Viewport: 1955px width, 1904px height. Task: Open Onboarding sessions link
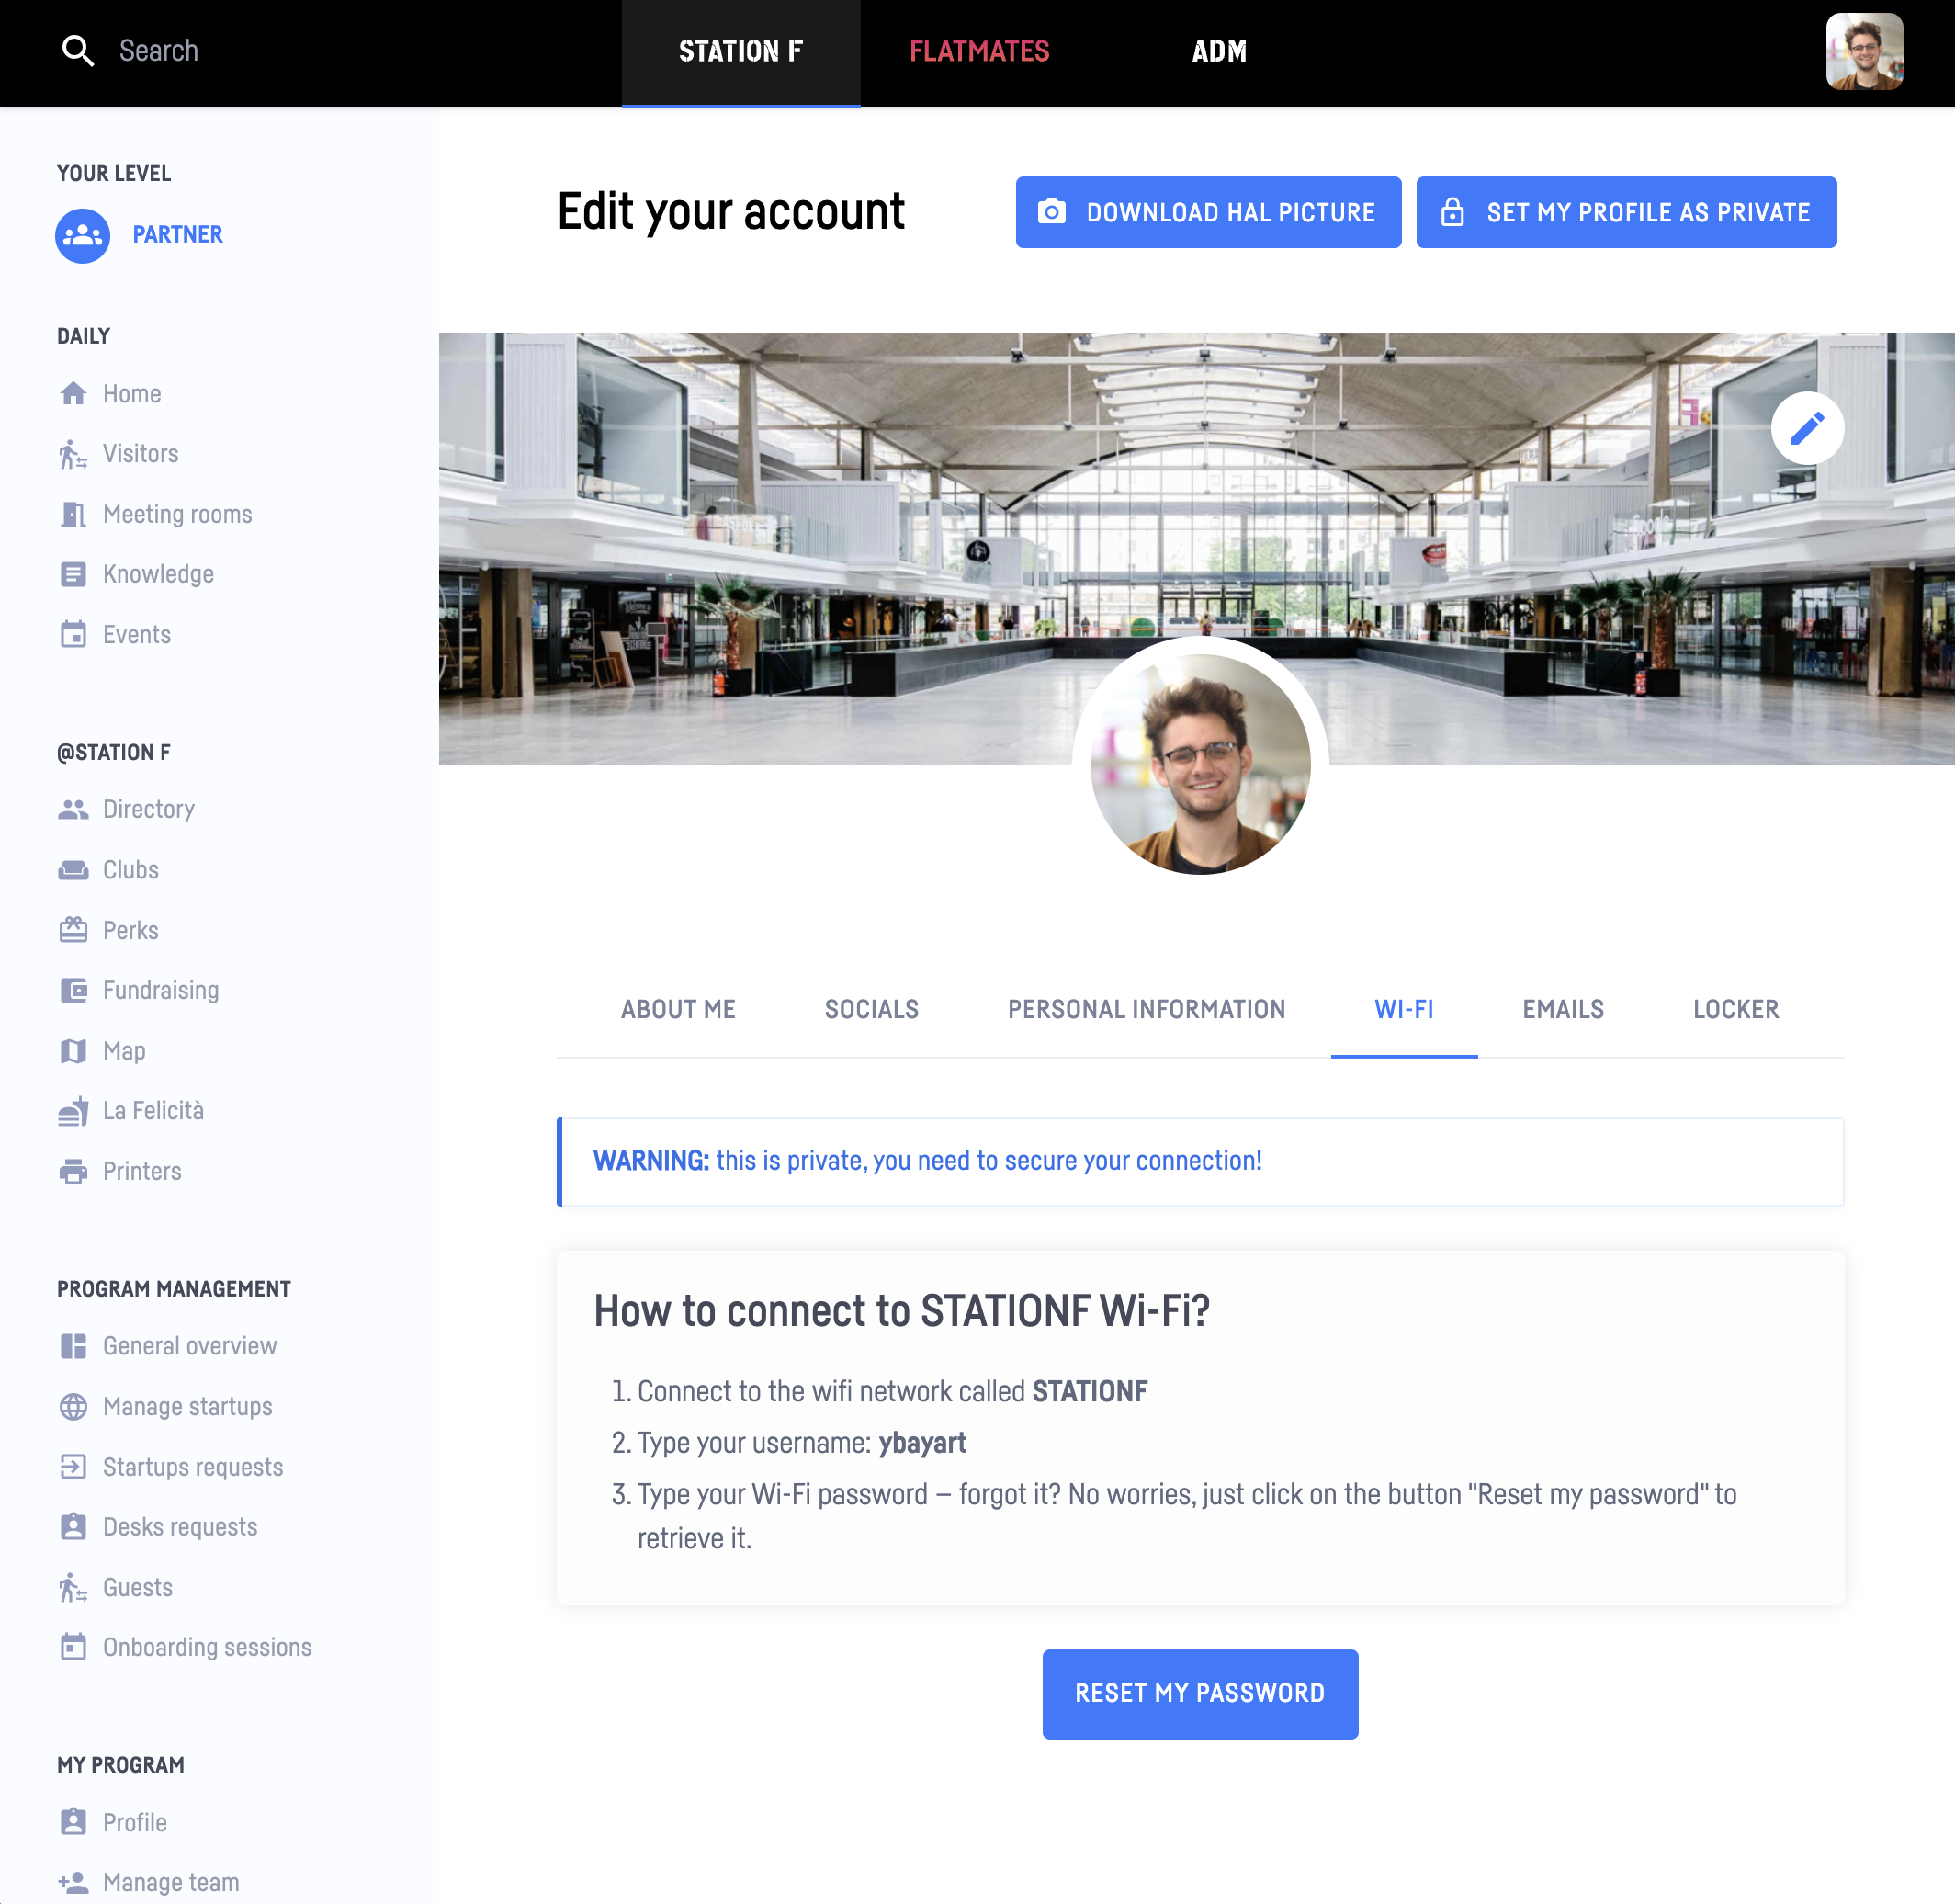(x=208, y=1647)
